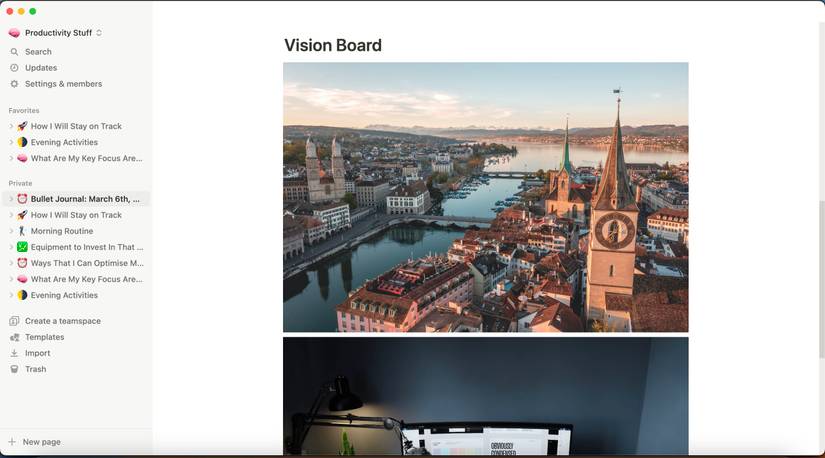The image size is (825, 458).
Task: Expand How I Will Stay on Track in Favorites
Action: point(11,126)
